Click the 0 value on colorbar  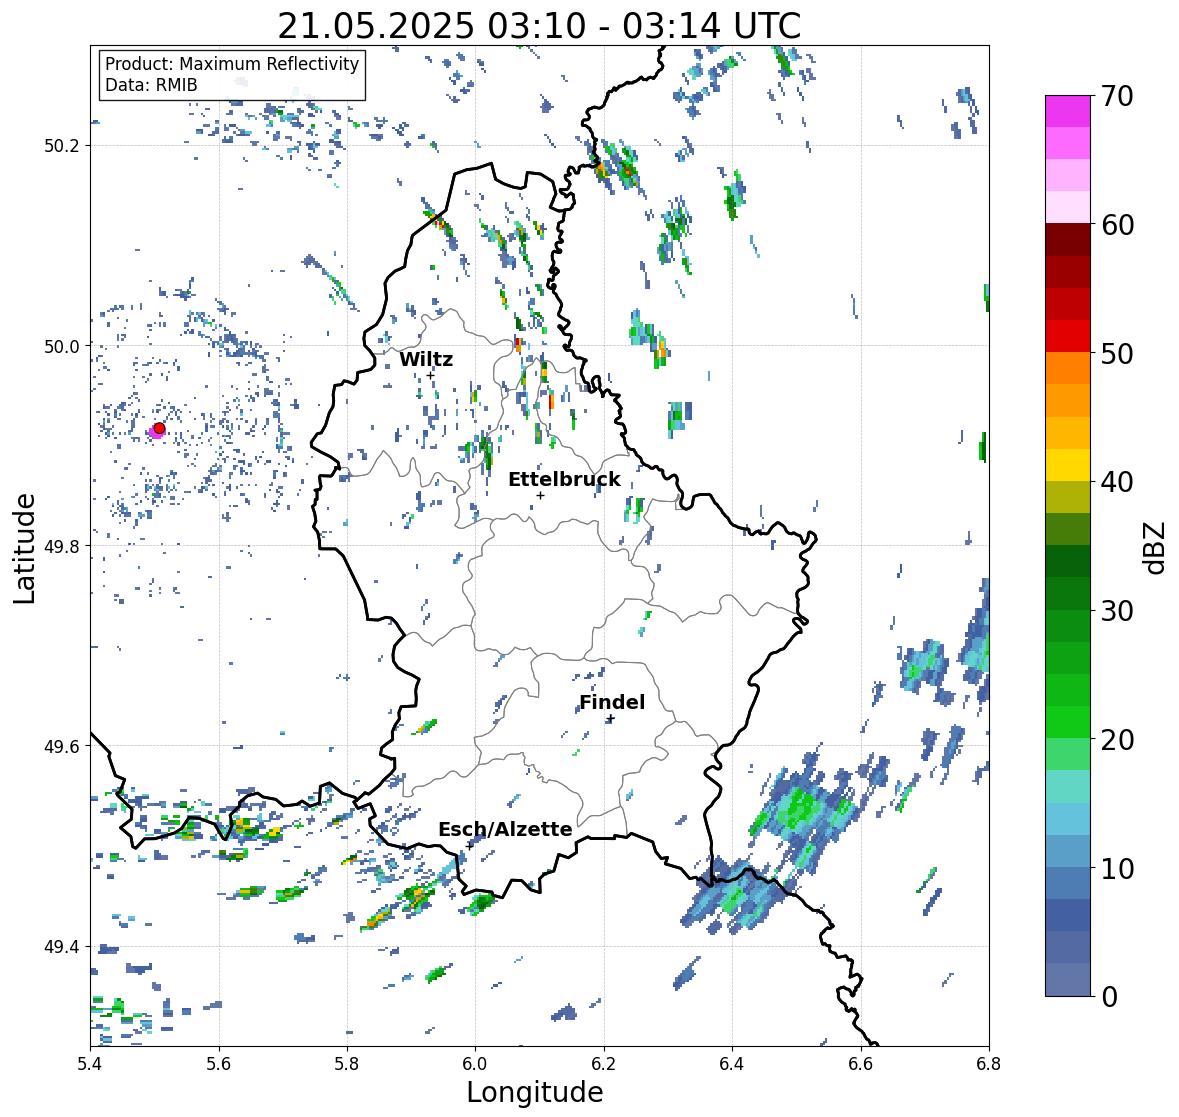pos(1110,997)
